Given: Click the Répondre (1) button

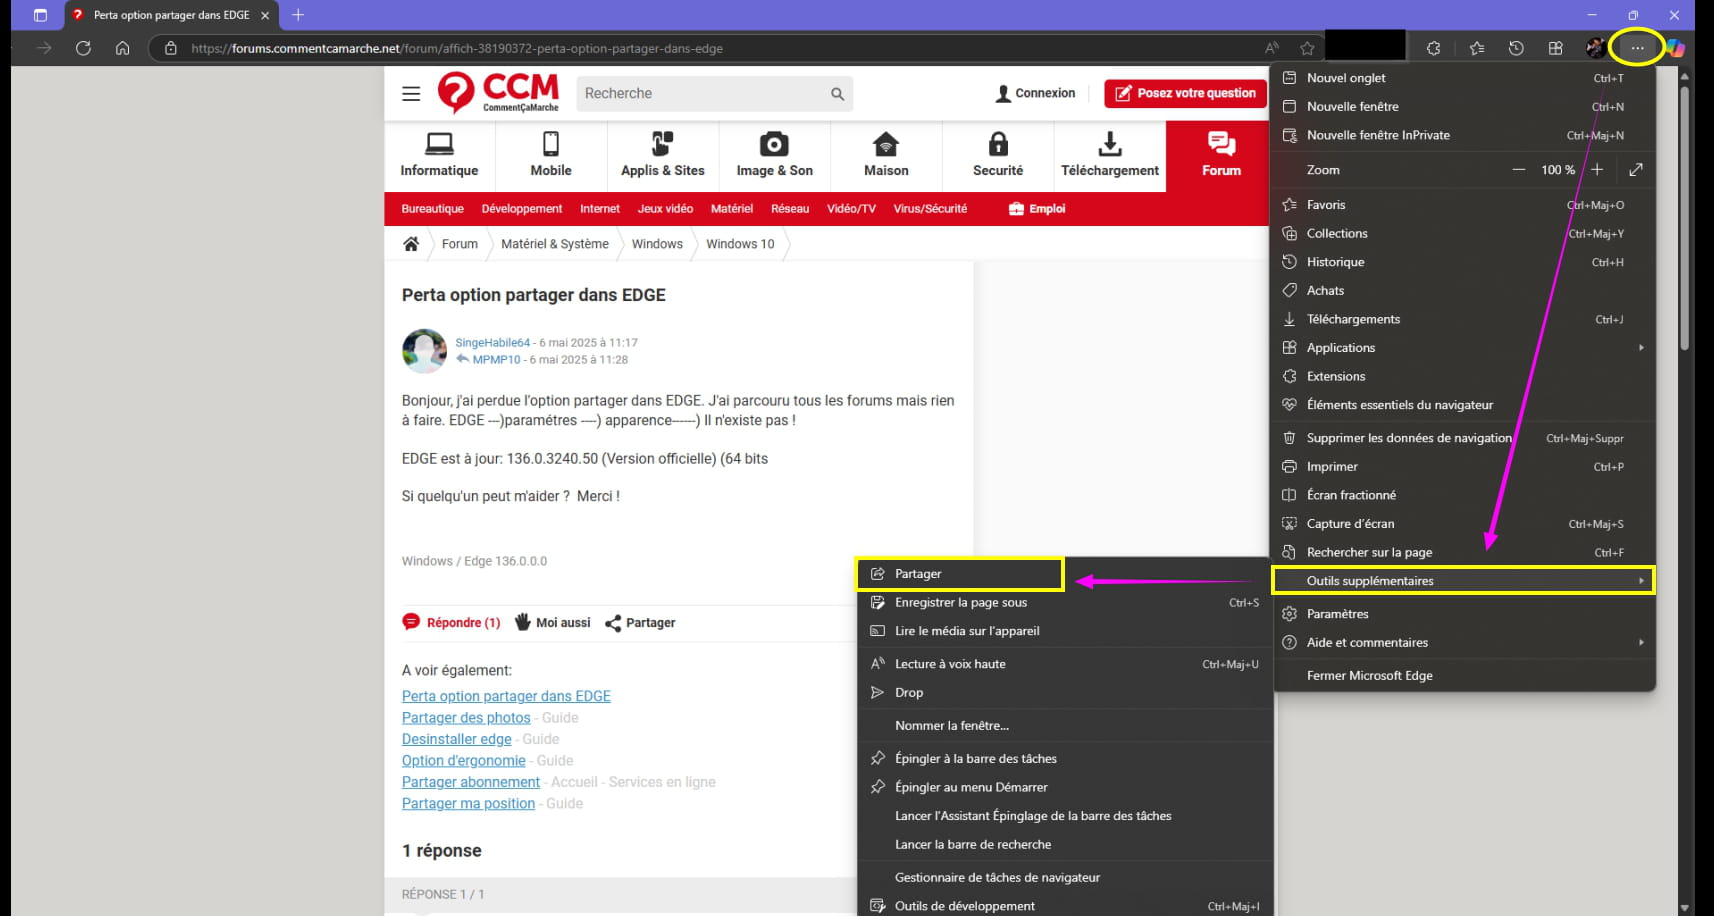Looking at the screenshot, I should click(451, 622).
